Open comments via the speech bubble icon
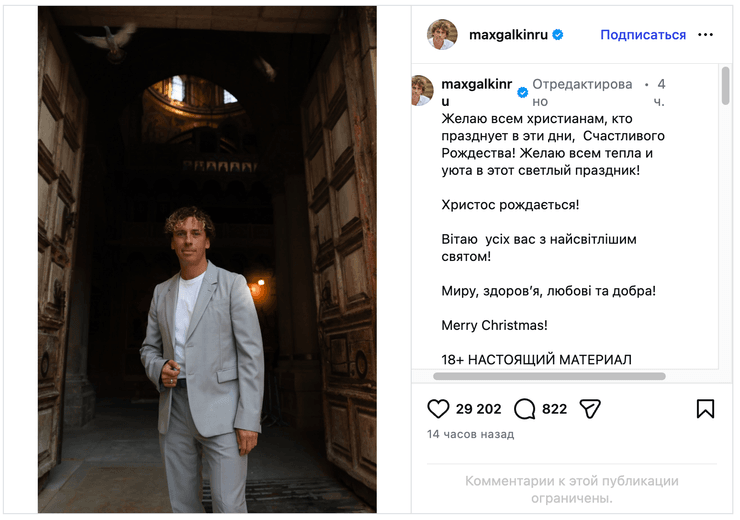 pyautogui.click(x=525, y=409)
